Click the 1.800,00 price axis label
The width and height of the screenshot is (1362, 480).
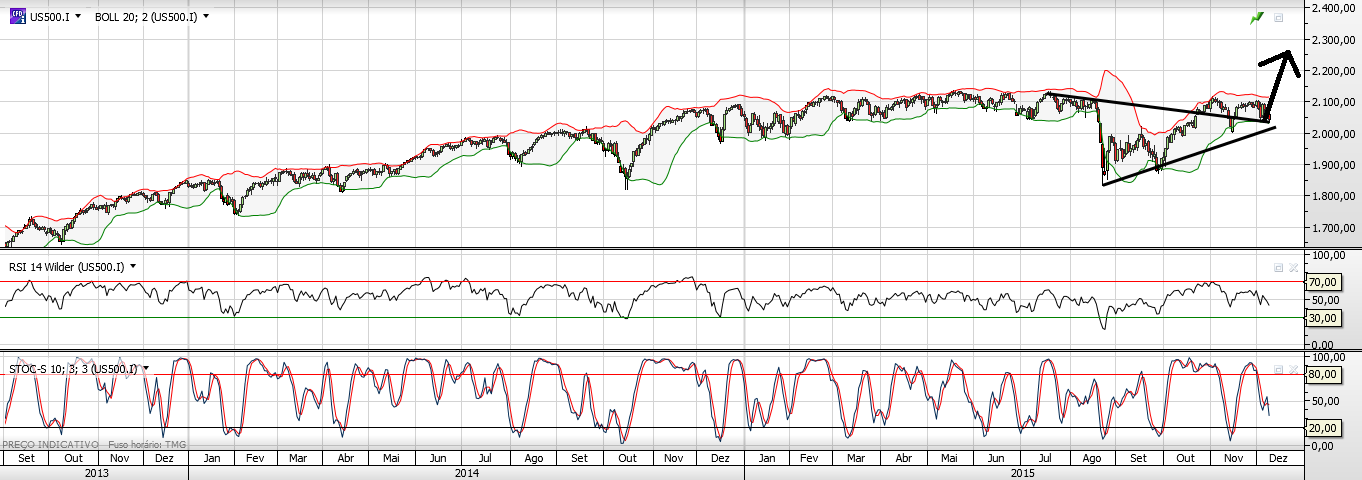[x=1333, y=196]
